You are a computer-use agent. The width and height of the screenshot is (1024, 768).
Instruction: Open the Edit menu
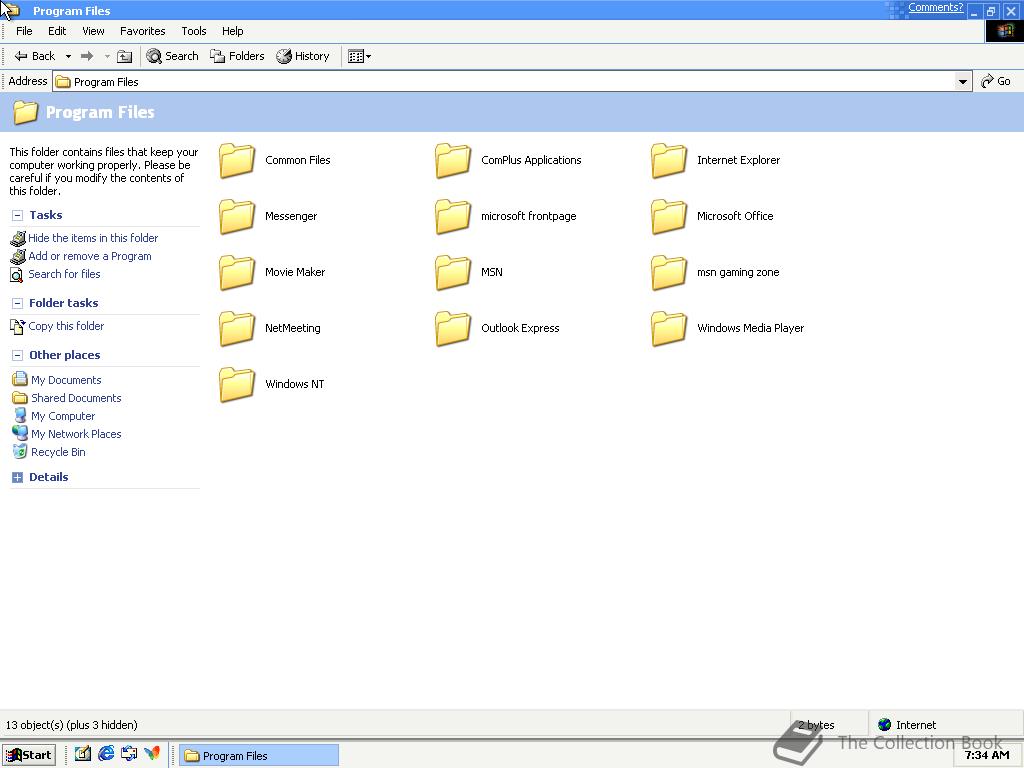click(x=57, y=31)
